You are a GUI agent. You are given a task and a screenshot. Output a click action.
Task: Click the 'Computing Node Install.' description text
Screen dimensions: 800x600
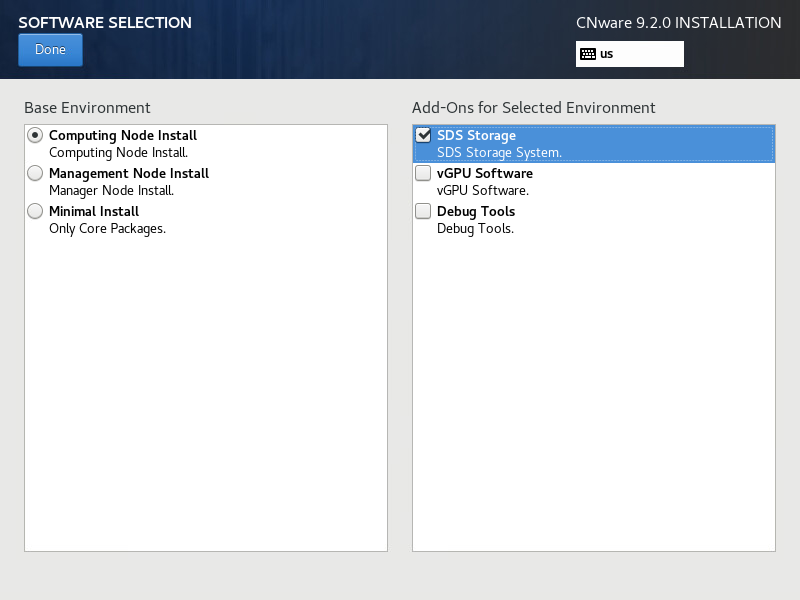tap(118, 153)
